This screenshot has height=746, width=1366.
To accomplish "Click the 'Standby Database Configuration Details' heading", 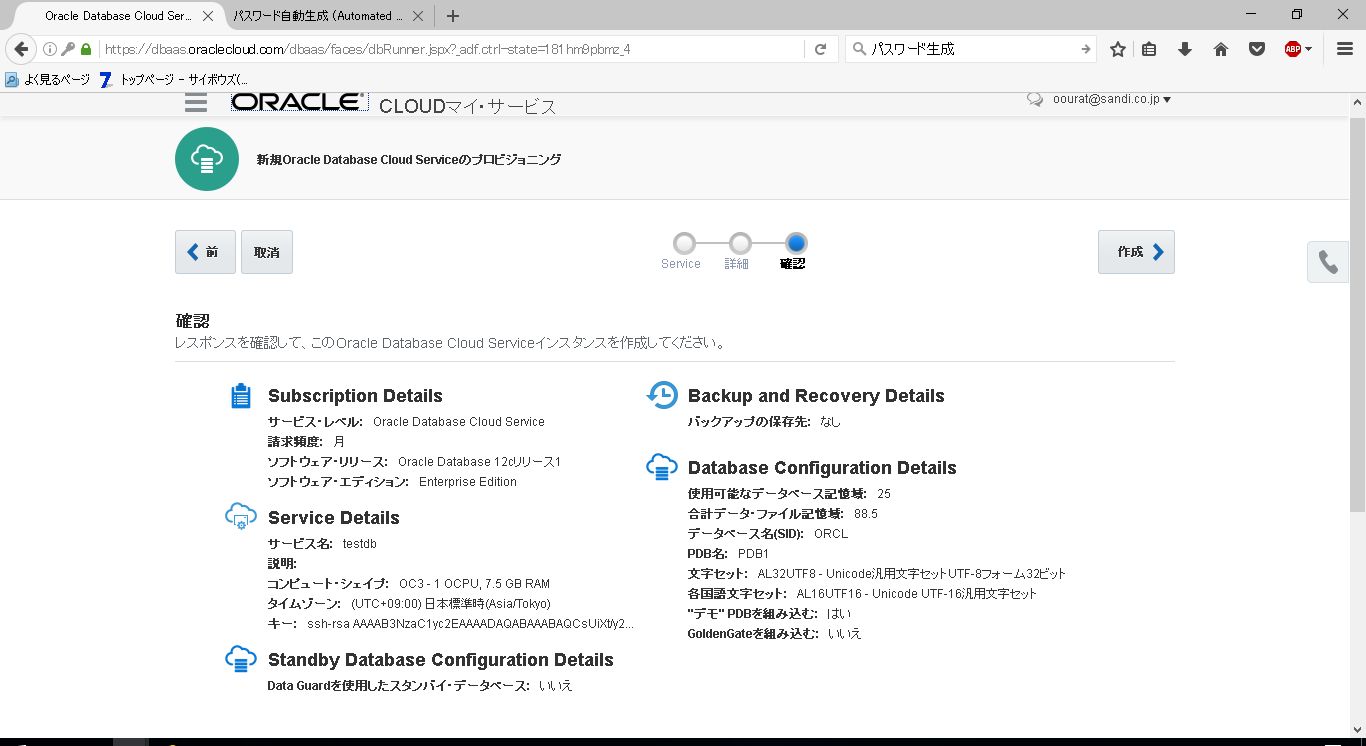I will [x=441, y=660].
